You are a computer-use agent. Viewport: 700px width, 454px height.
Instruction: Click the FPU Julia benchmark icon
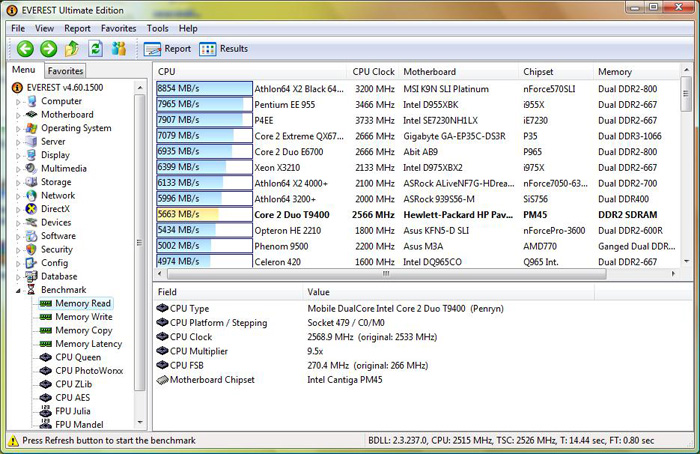pyautogui.click(x=46, y=411)
